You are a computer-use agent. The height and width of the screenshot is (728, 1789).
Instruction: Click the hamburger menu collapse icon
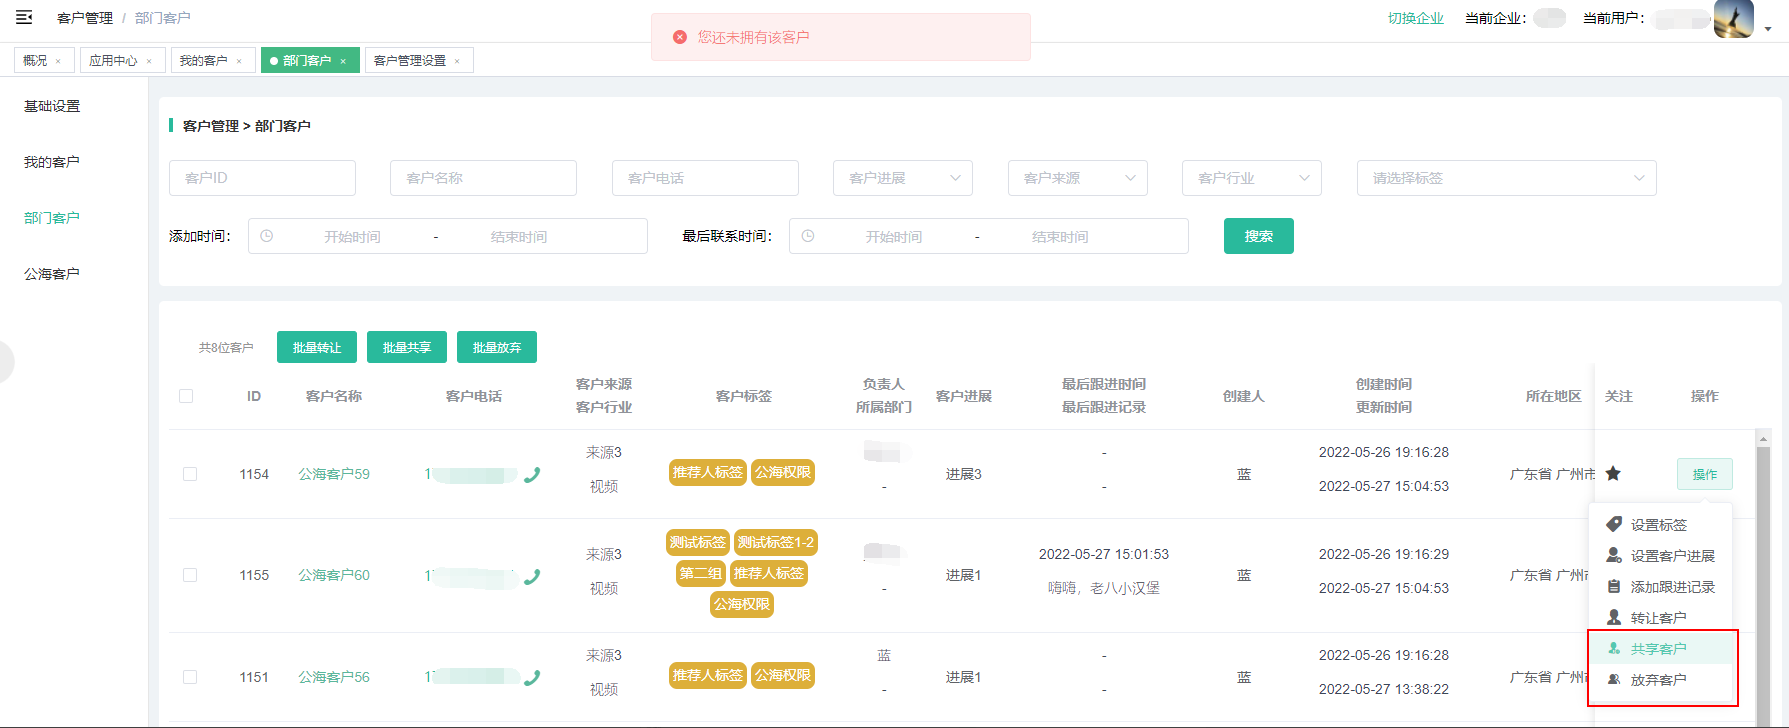(x=24, y=17)
